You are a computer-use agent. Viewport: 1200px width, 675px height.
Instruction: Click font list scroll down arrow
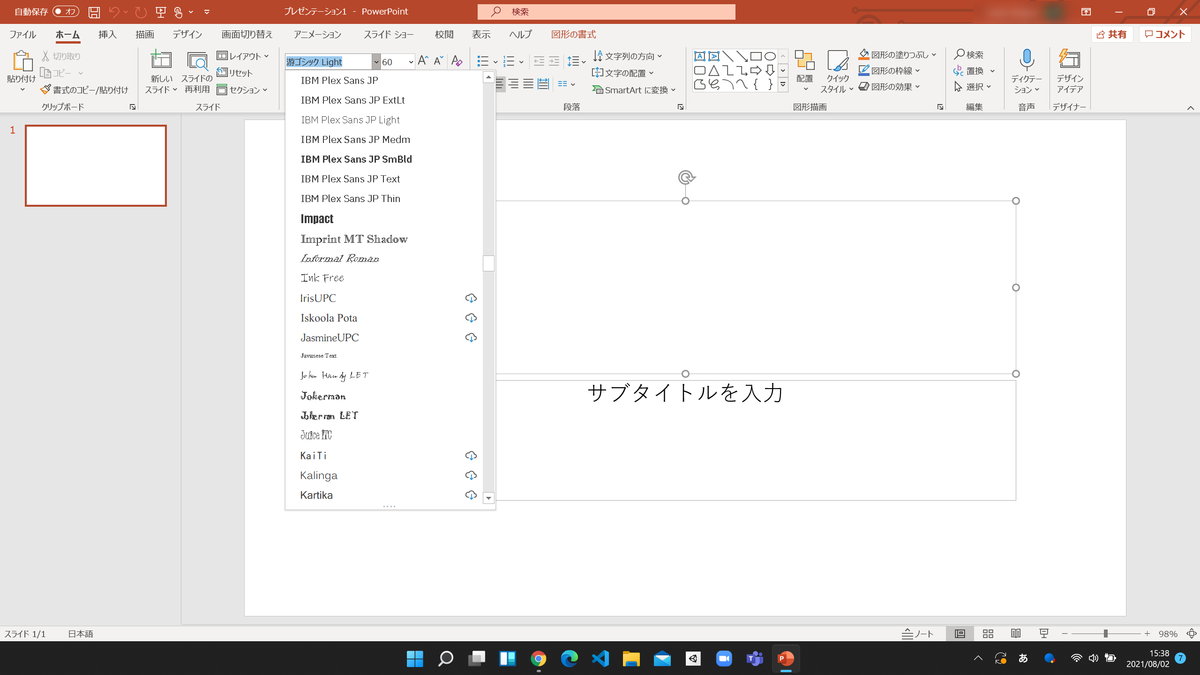pos(489,497)
